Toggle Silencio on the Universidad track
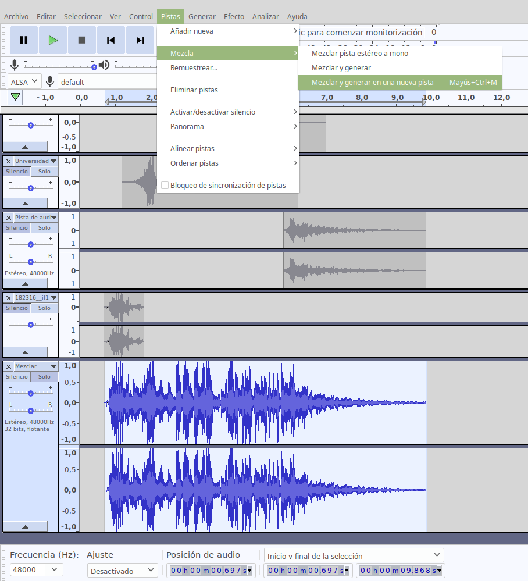 pos(17,171)
